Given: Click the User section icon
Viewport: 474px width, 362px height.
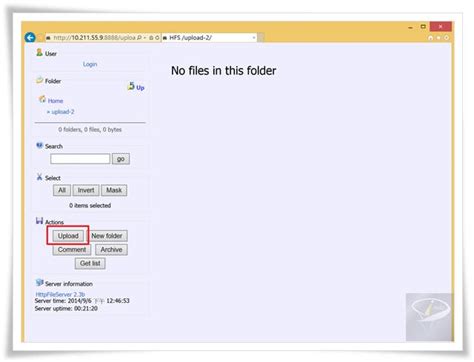Looking at the screenshot, I should (x=39, y=52).
